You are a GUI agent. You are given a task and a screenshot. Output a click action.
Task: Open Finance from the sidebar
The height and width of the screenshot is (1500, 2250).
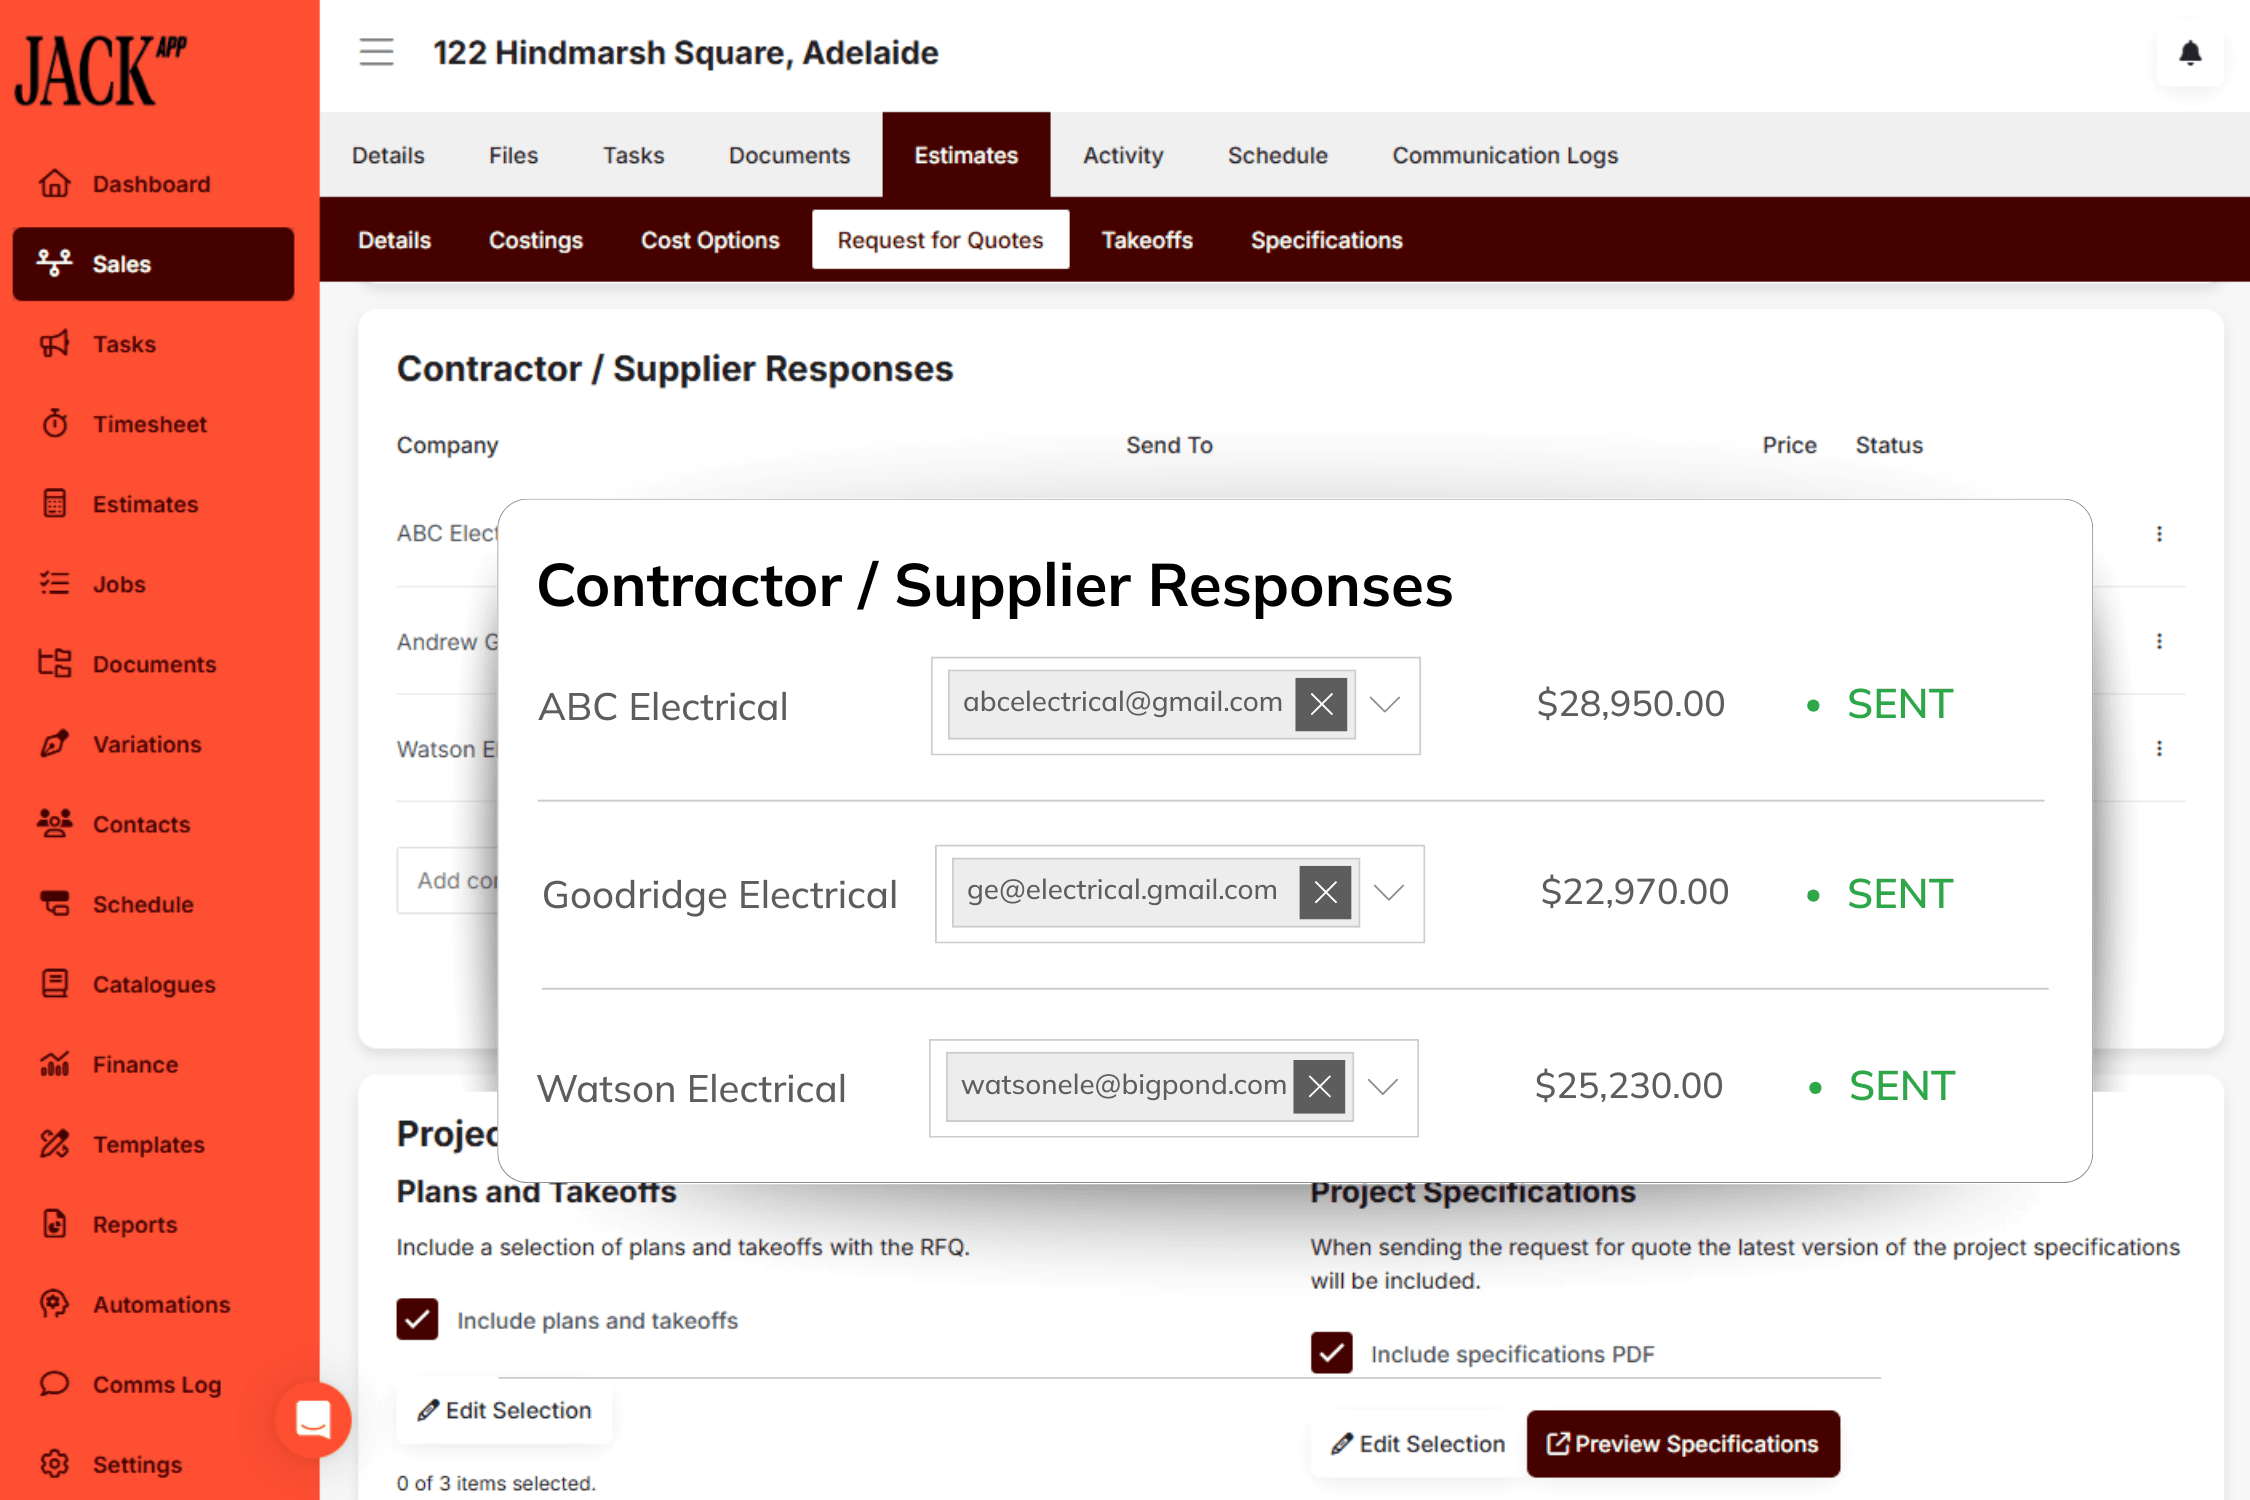point(135,1064)
